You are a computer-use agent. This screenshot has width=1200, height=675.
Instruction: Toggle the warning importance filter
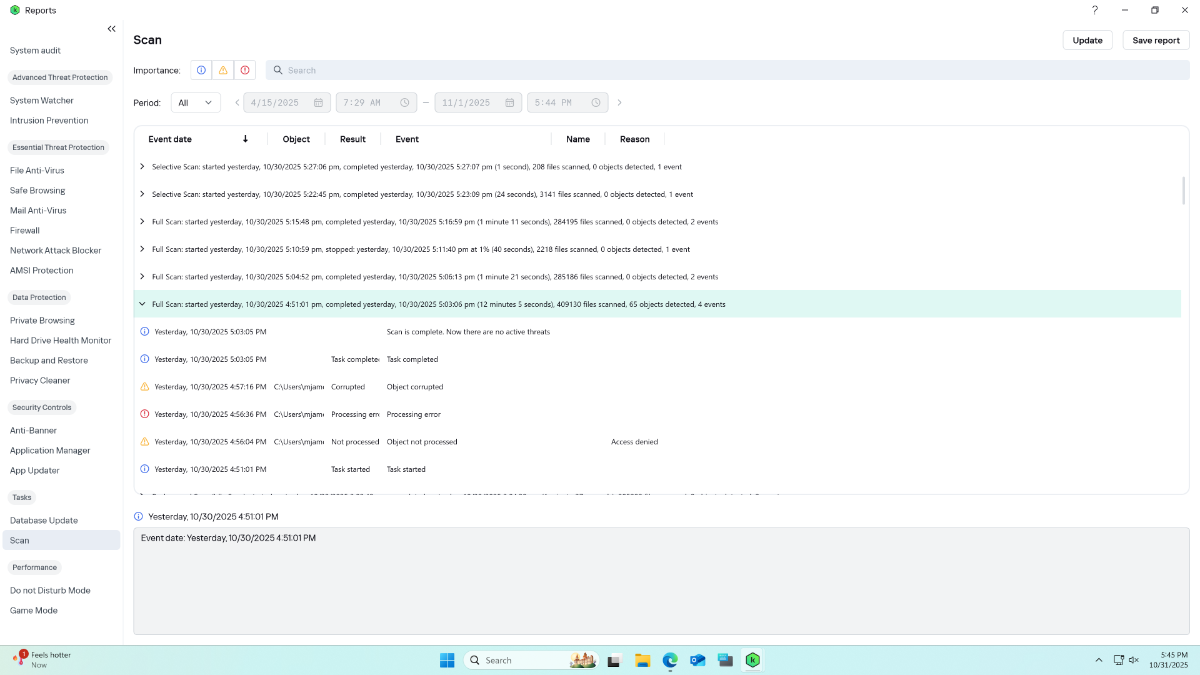[223, 70]
